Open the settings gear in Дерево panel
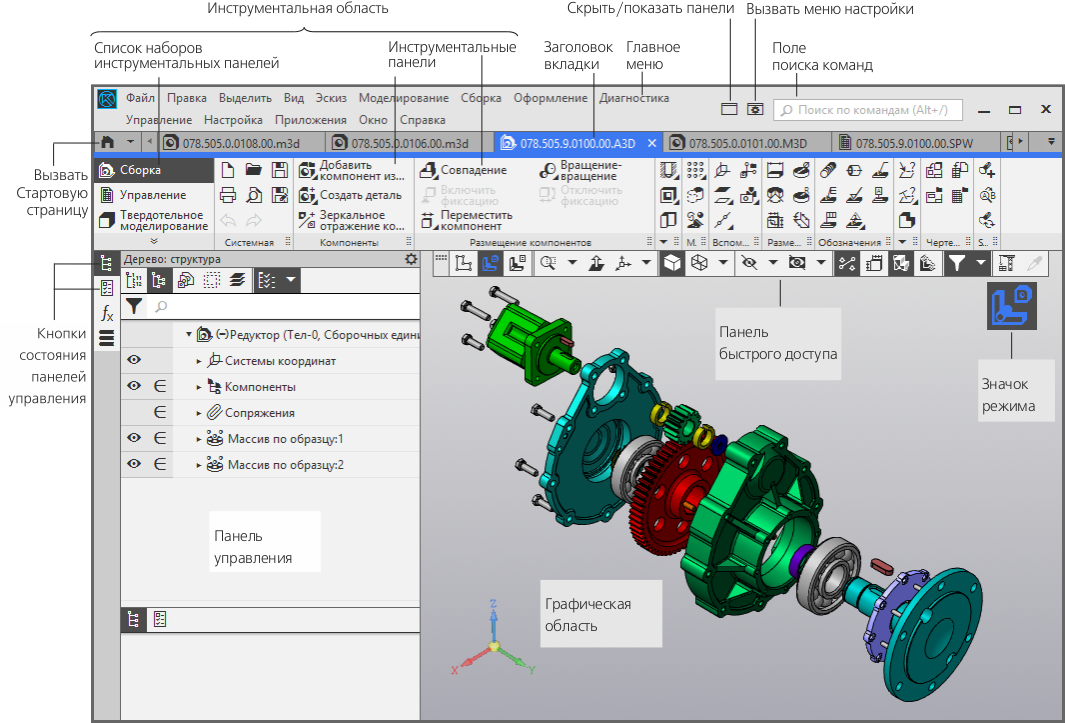The width and height of the screenshot is (1065, 723). pos(410,259)
